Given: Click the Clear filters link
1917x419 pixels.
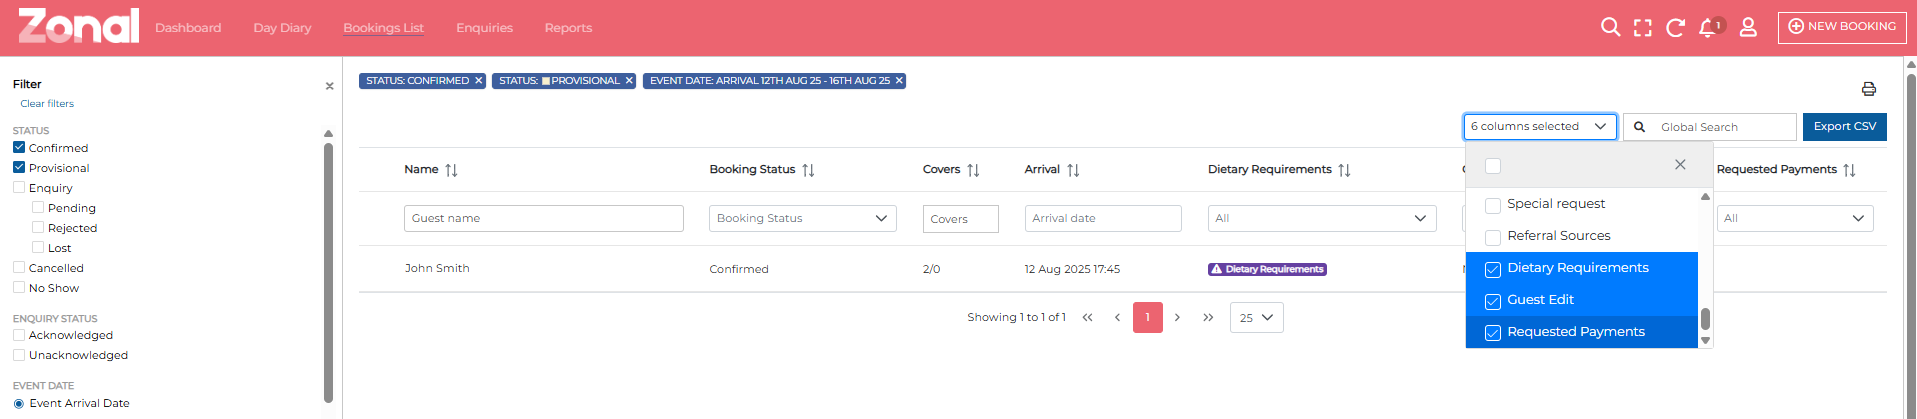Looking at the screenshot, I should point(47,104).
